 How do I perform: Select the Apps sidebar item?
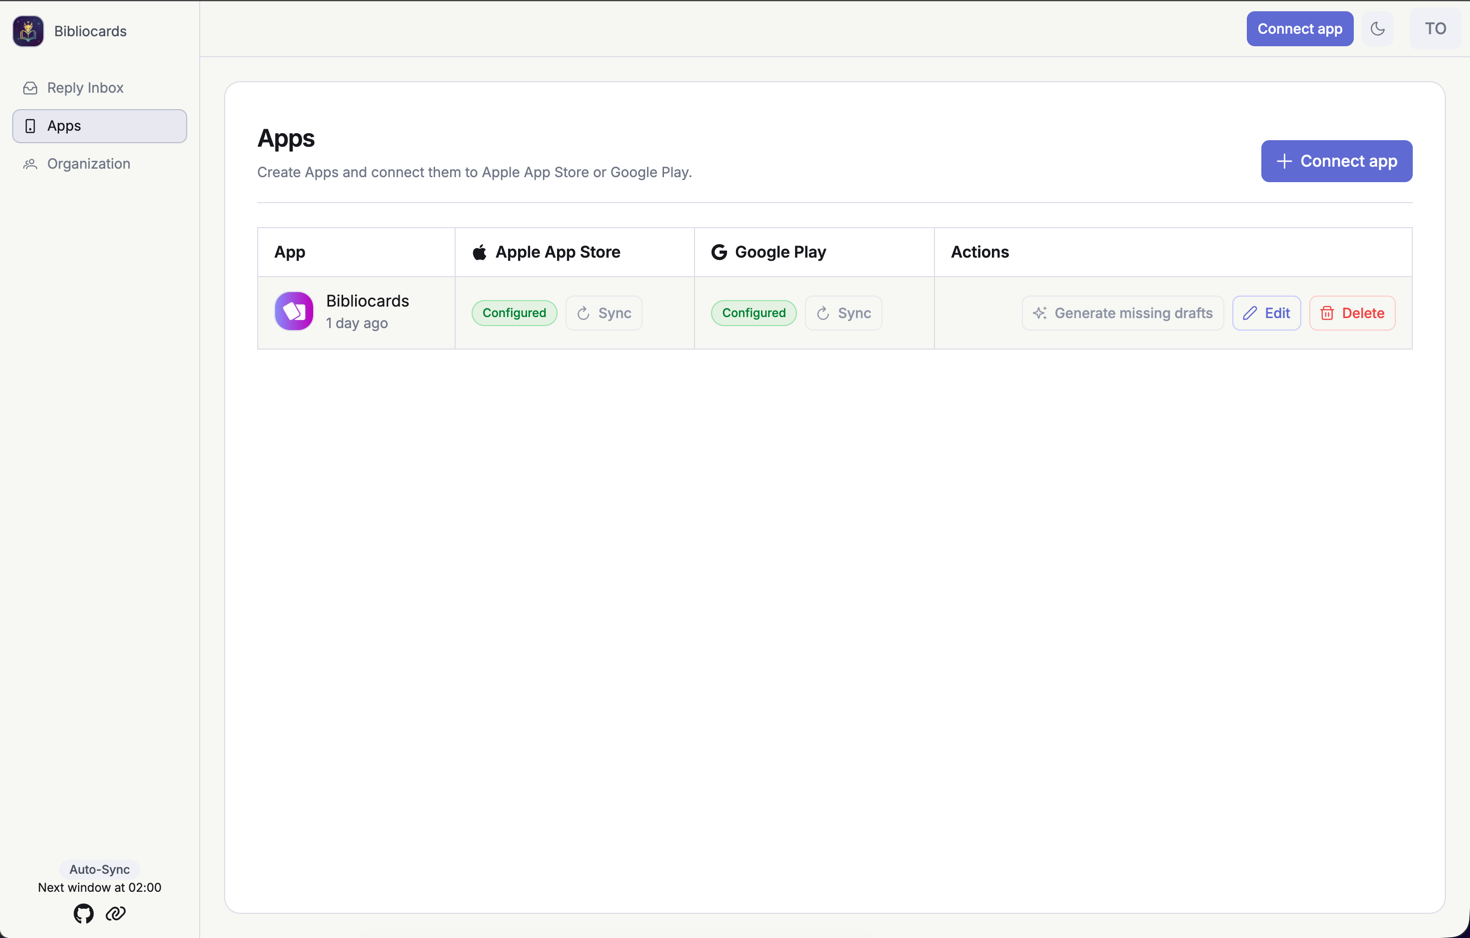(99, 126)
